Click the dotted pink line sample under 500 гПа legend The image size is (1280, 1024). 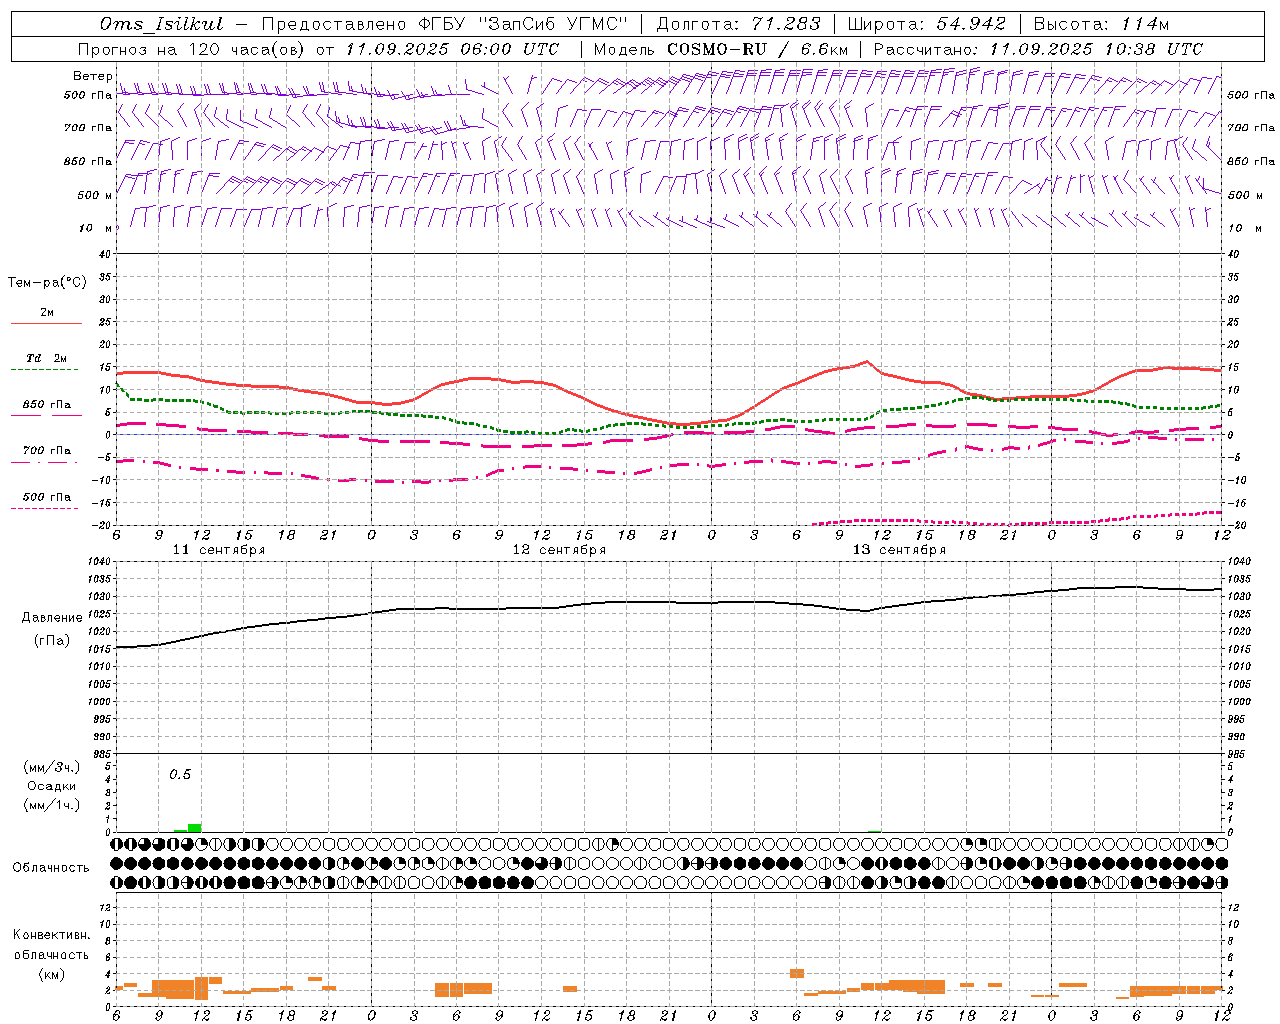(x=44, y=508)
